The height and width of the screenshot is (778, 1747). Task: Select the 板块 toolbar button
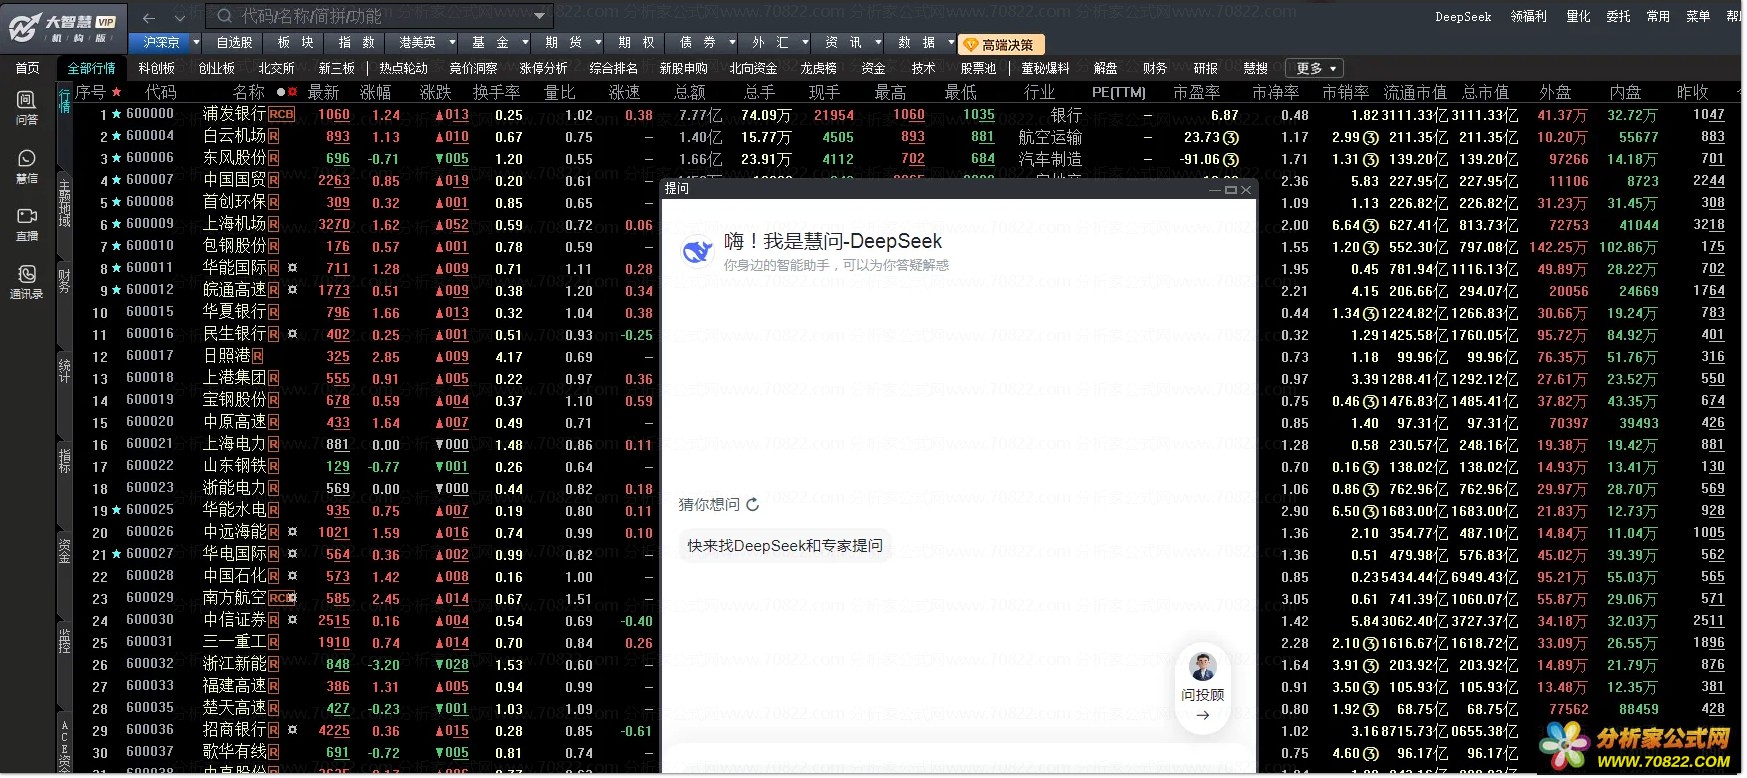[295, 43]
